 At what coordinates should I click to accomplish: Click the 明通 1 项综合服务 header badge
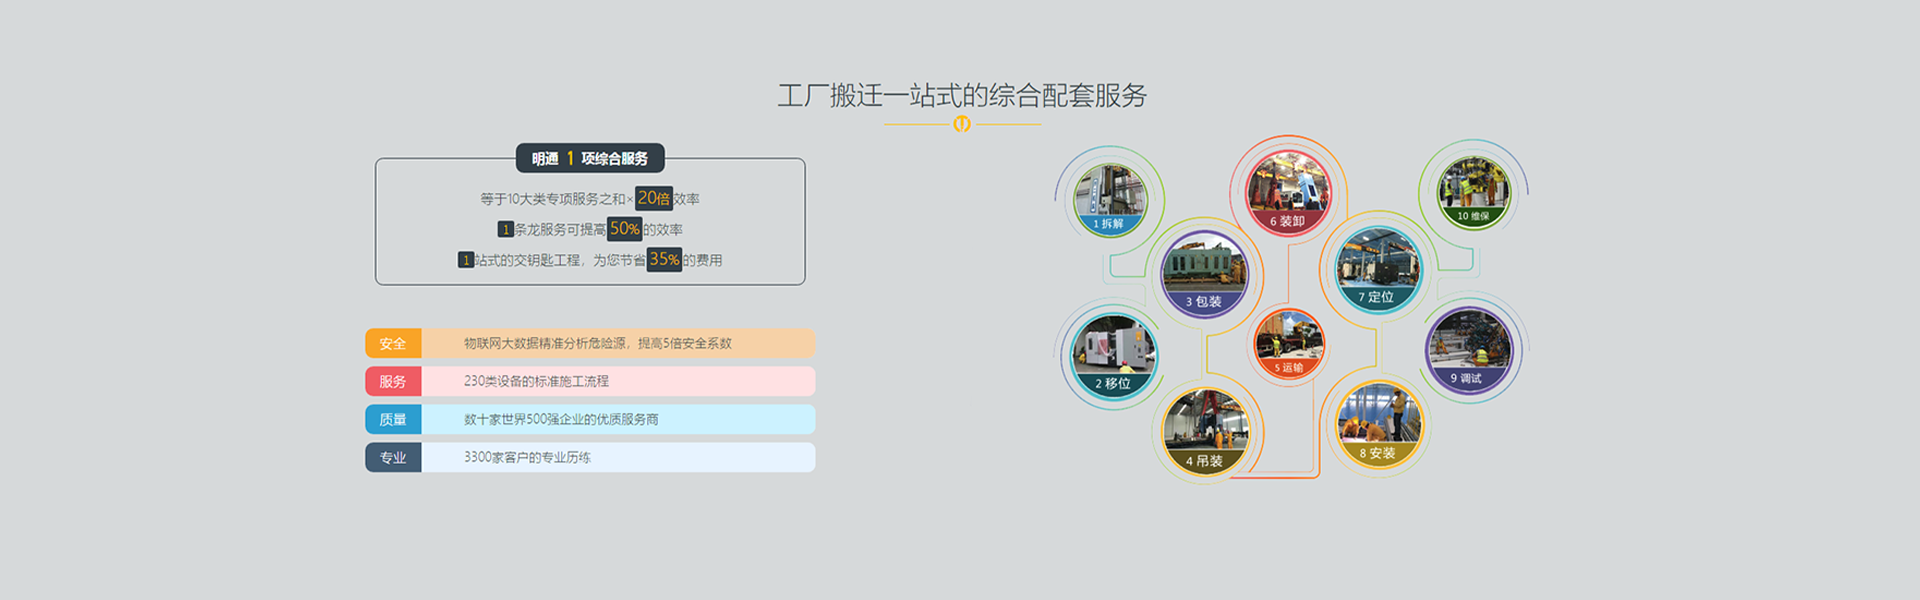click(x=590, y=158)
